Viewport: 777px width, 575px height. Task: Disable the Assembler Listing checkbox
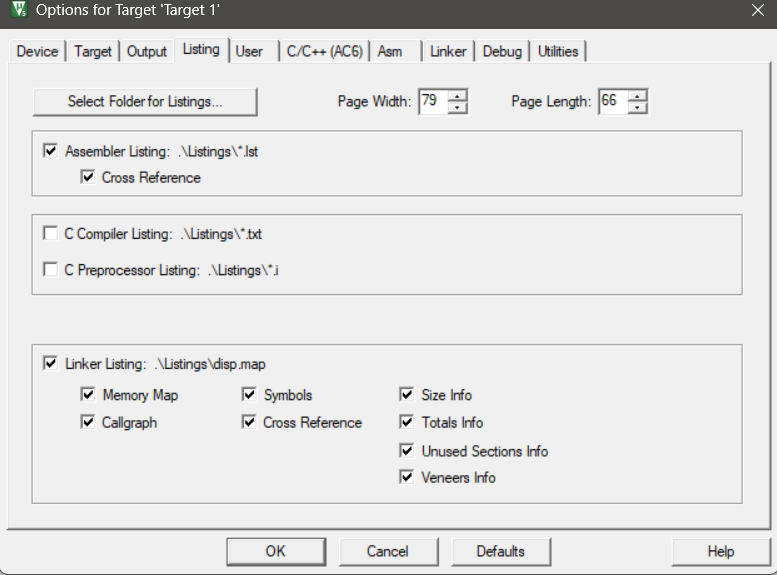point(51,152)
